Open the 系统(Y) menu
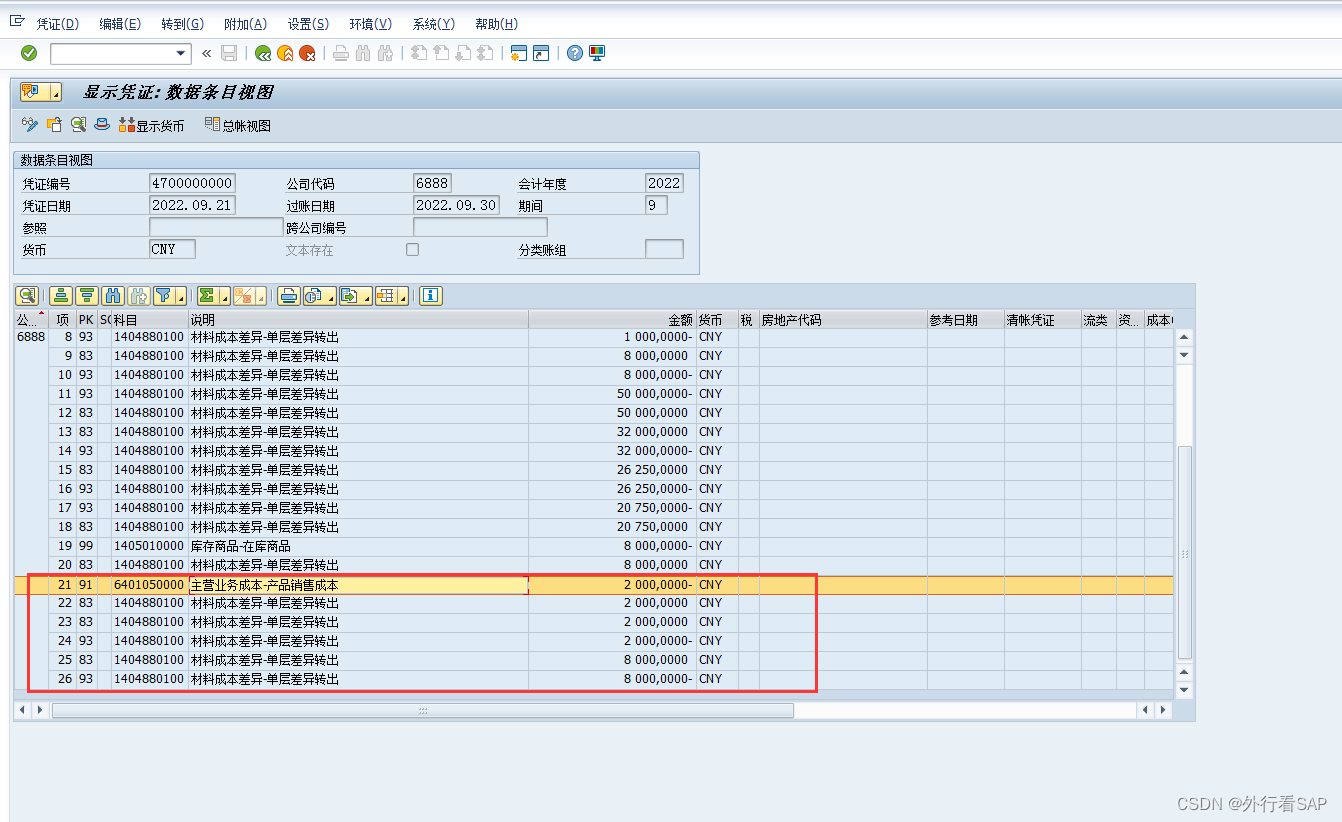 (433, 23)
